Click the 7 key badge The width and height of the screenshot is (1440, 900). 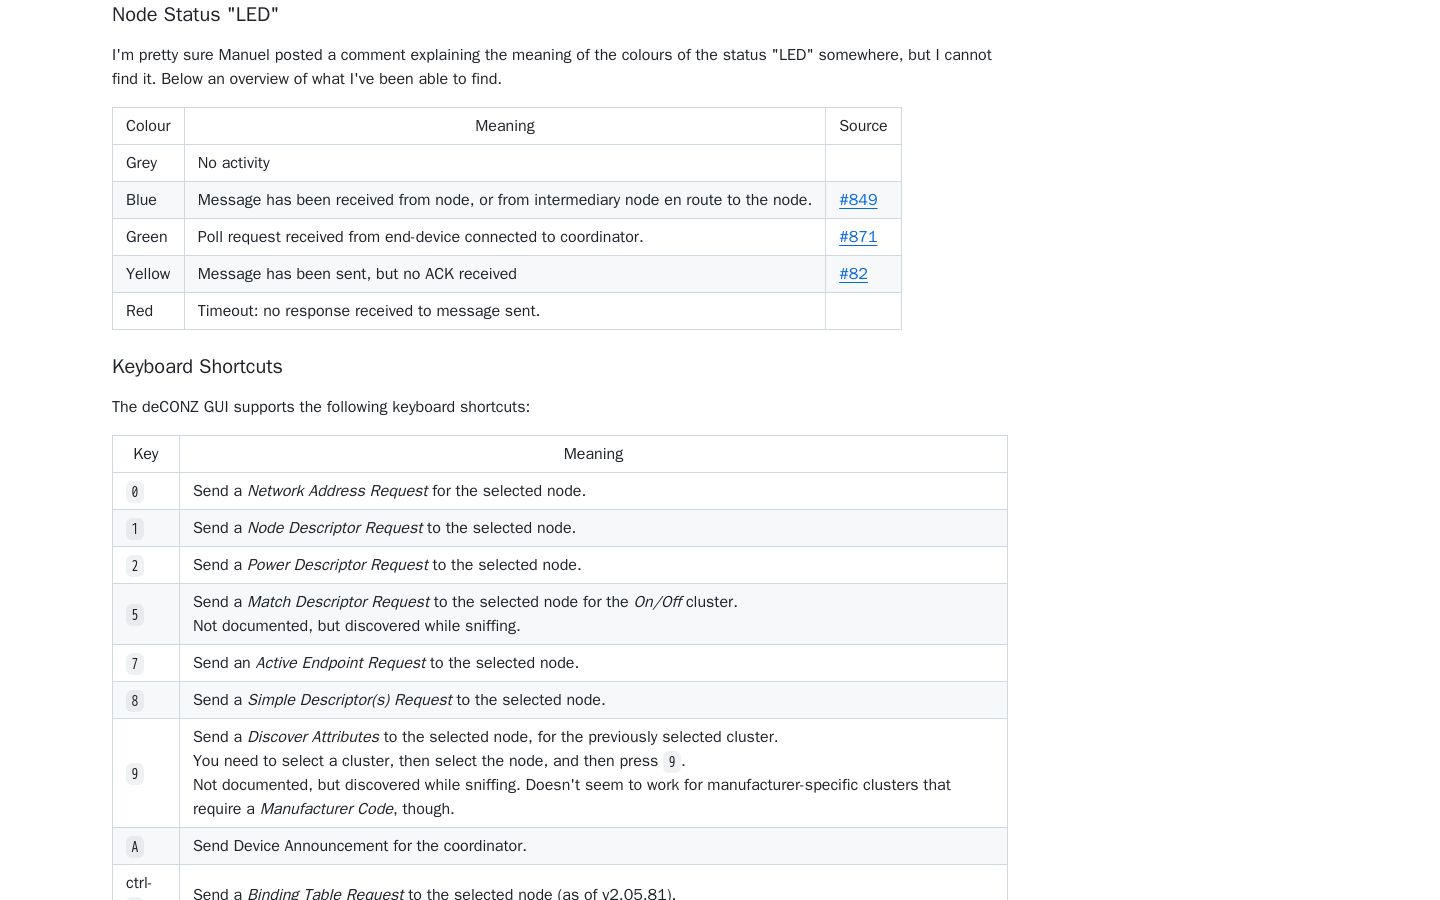(135, 664)
